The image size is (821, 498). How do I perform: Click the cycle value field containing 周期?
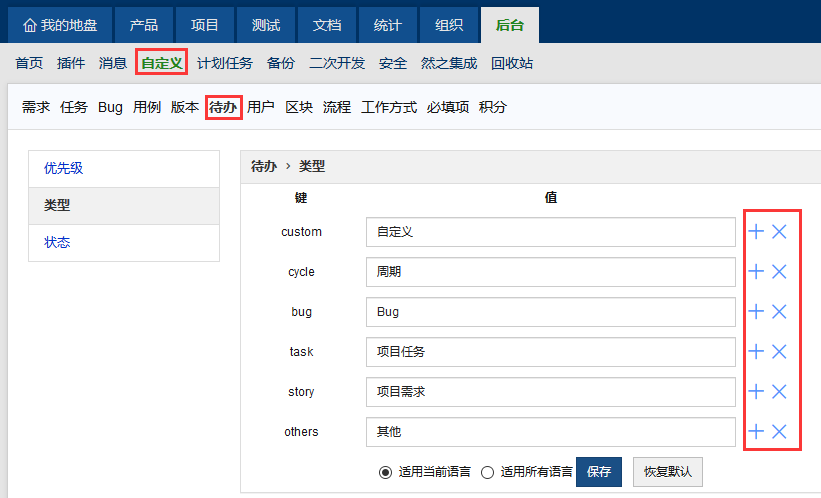(551, 272)
